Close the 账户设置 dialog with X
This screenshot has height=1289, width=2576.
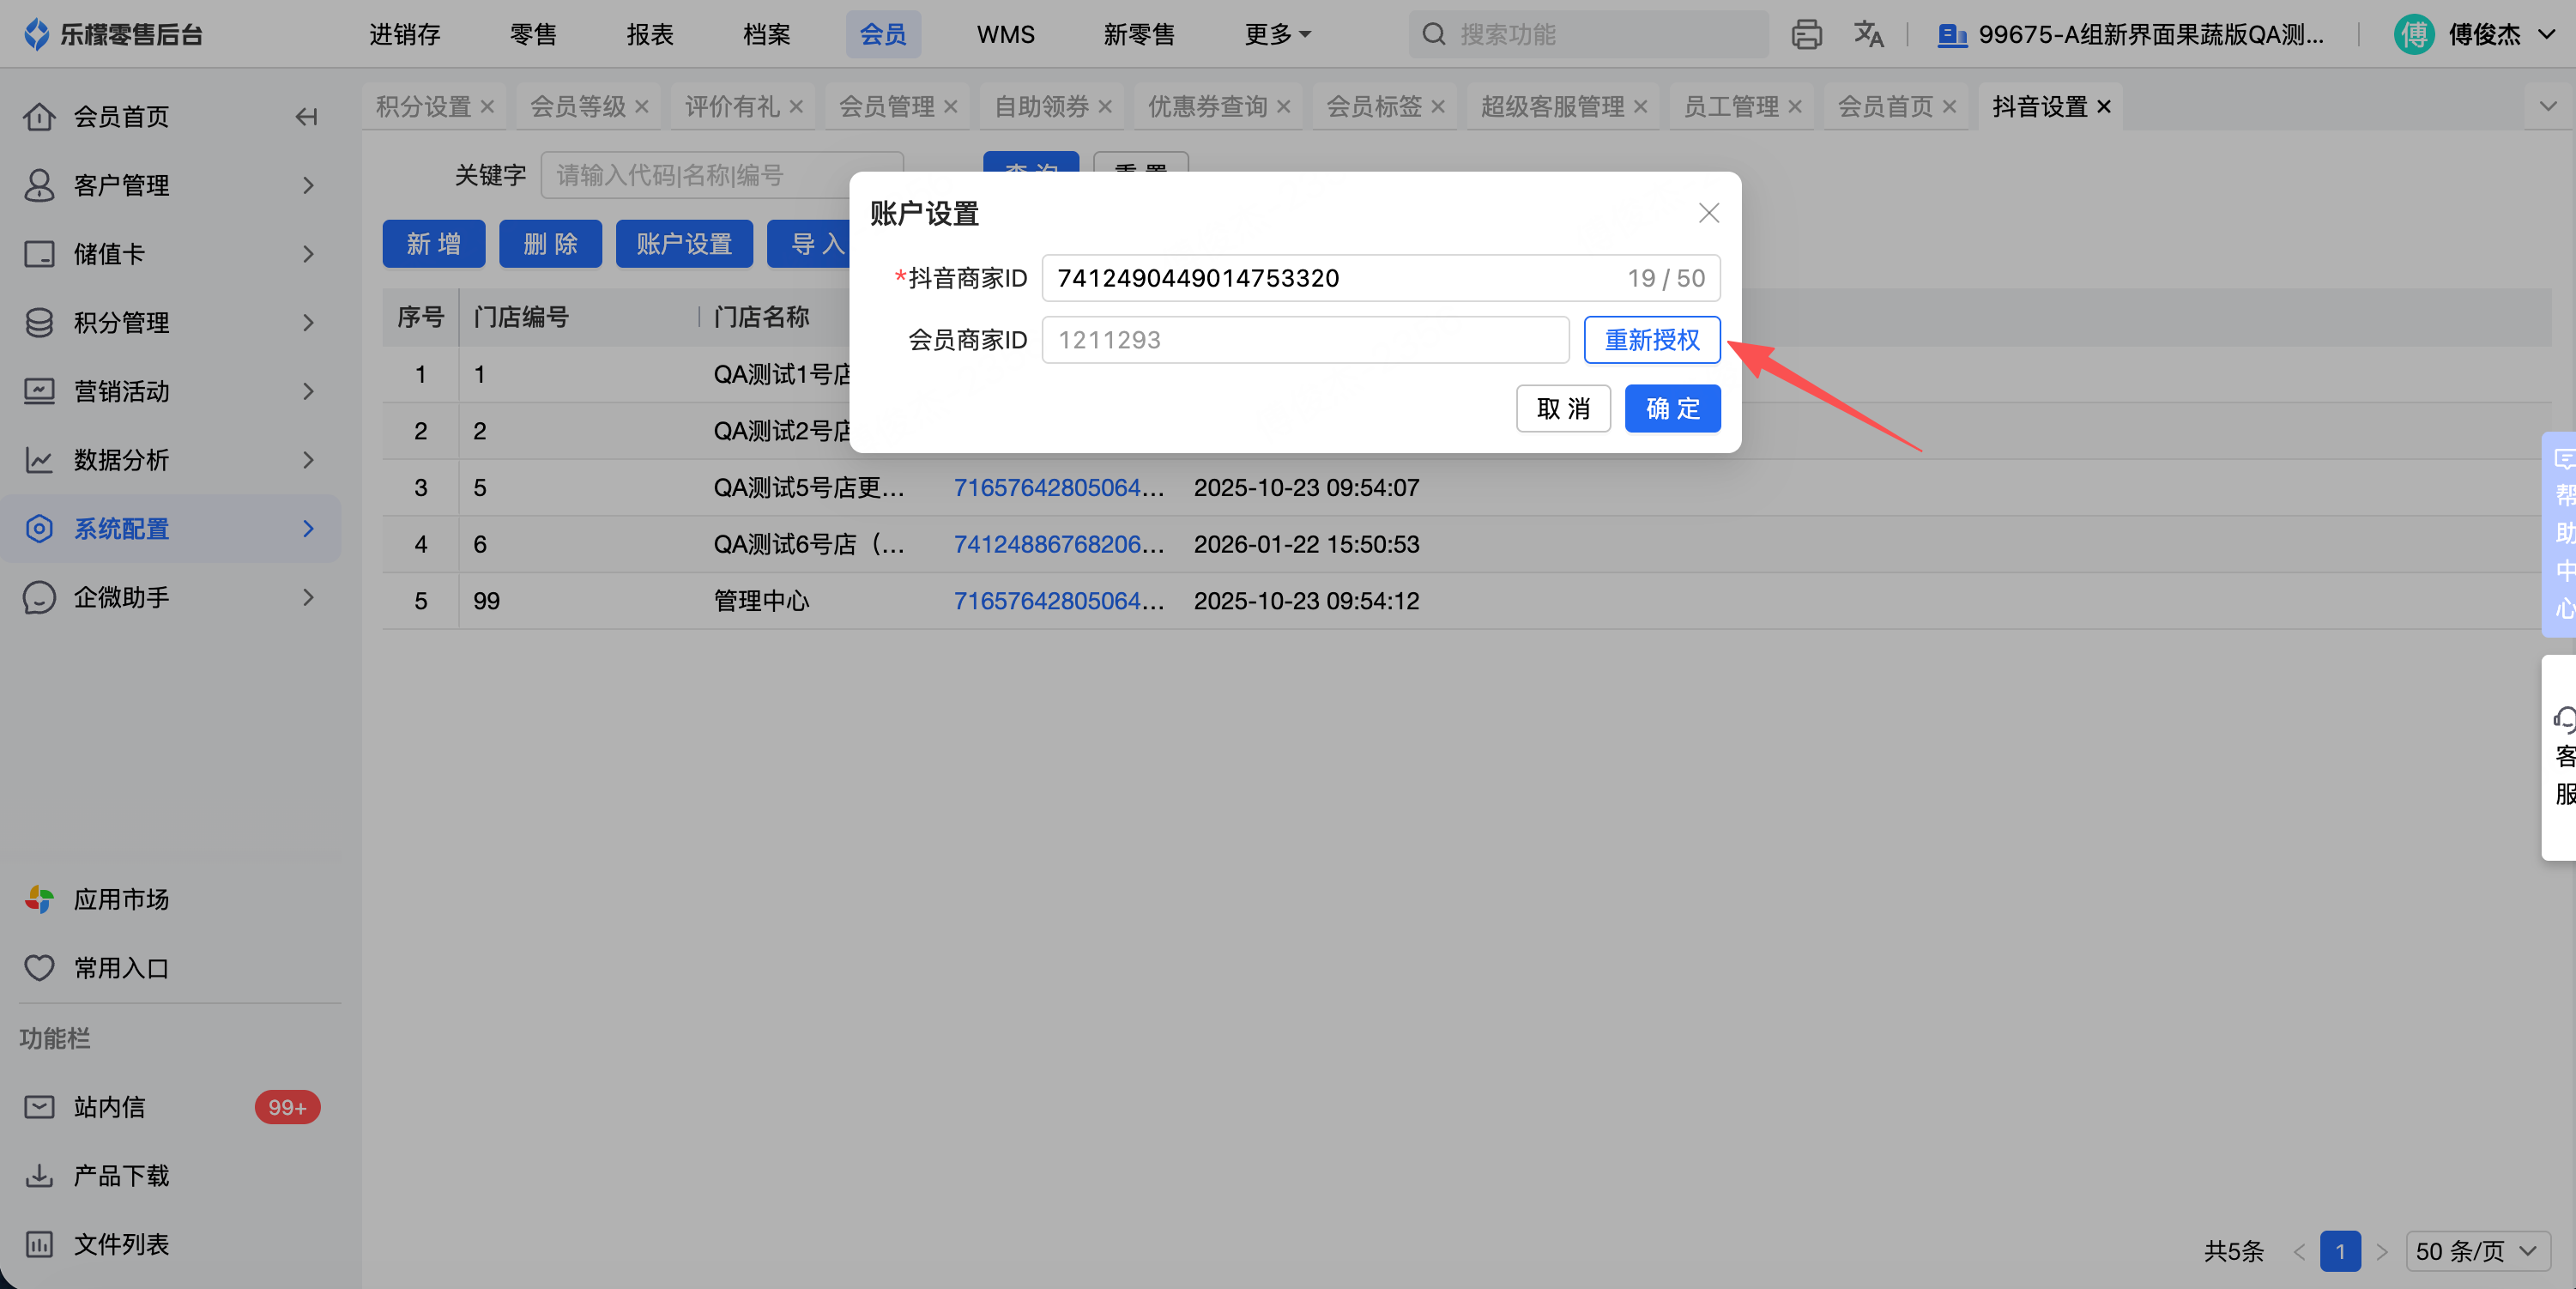point(1708,213)
